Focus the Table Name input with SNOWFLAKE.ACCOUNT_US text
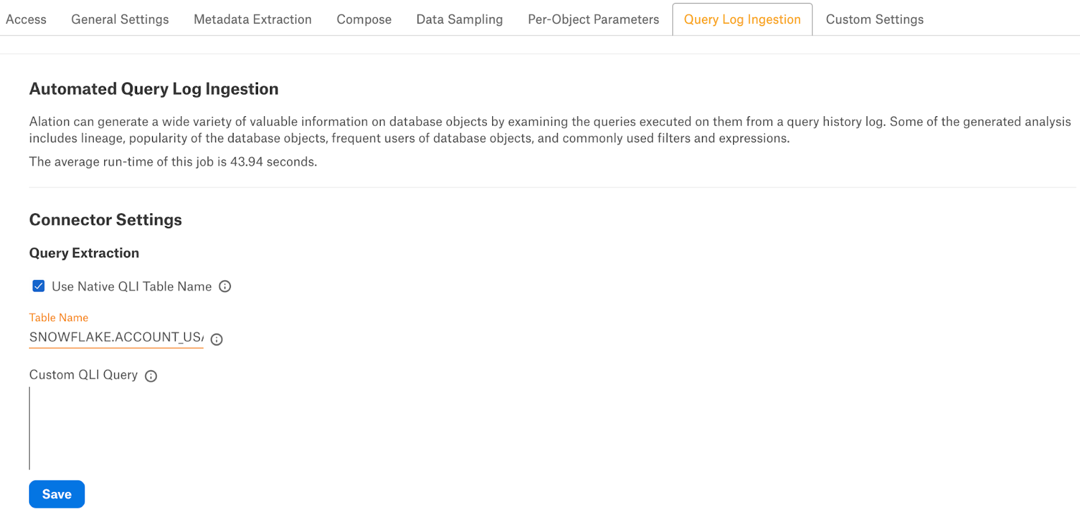 click(116, 338)
